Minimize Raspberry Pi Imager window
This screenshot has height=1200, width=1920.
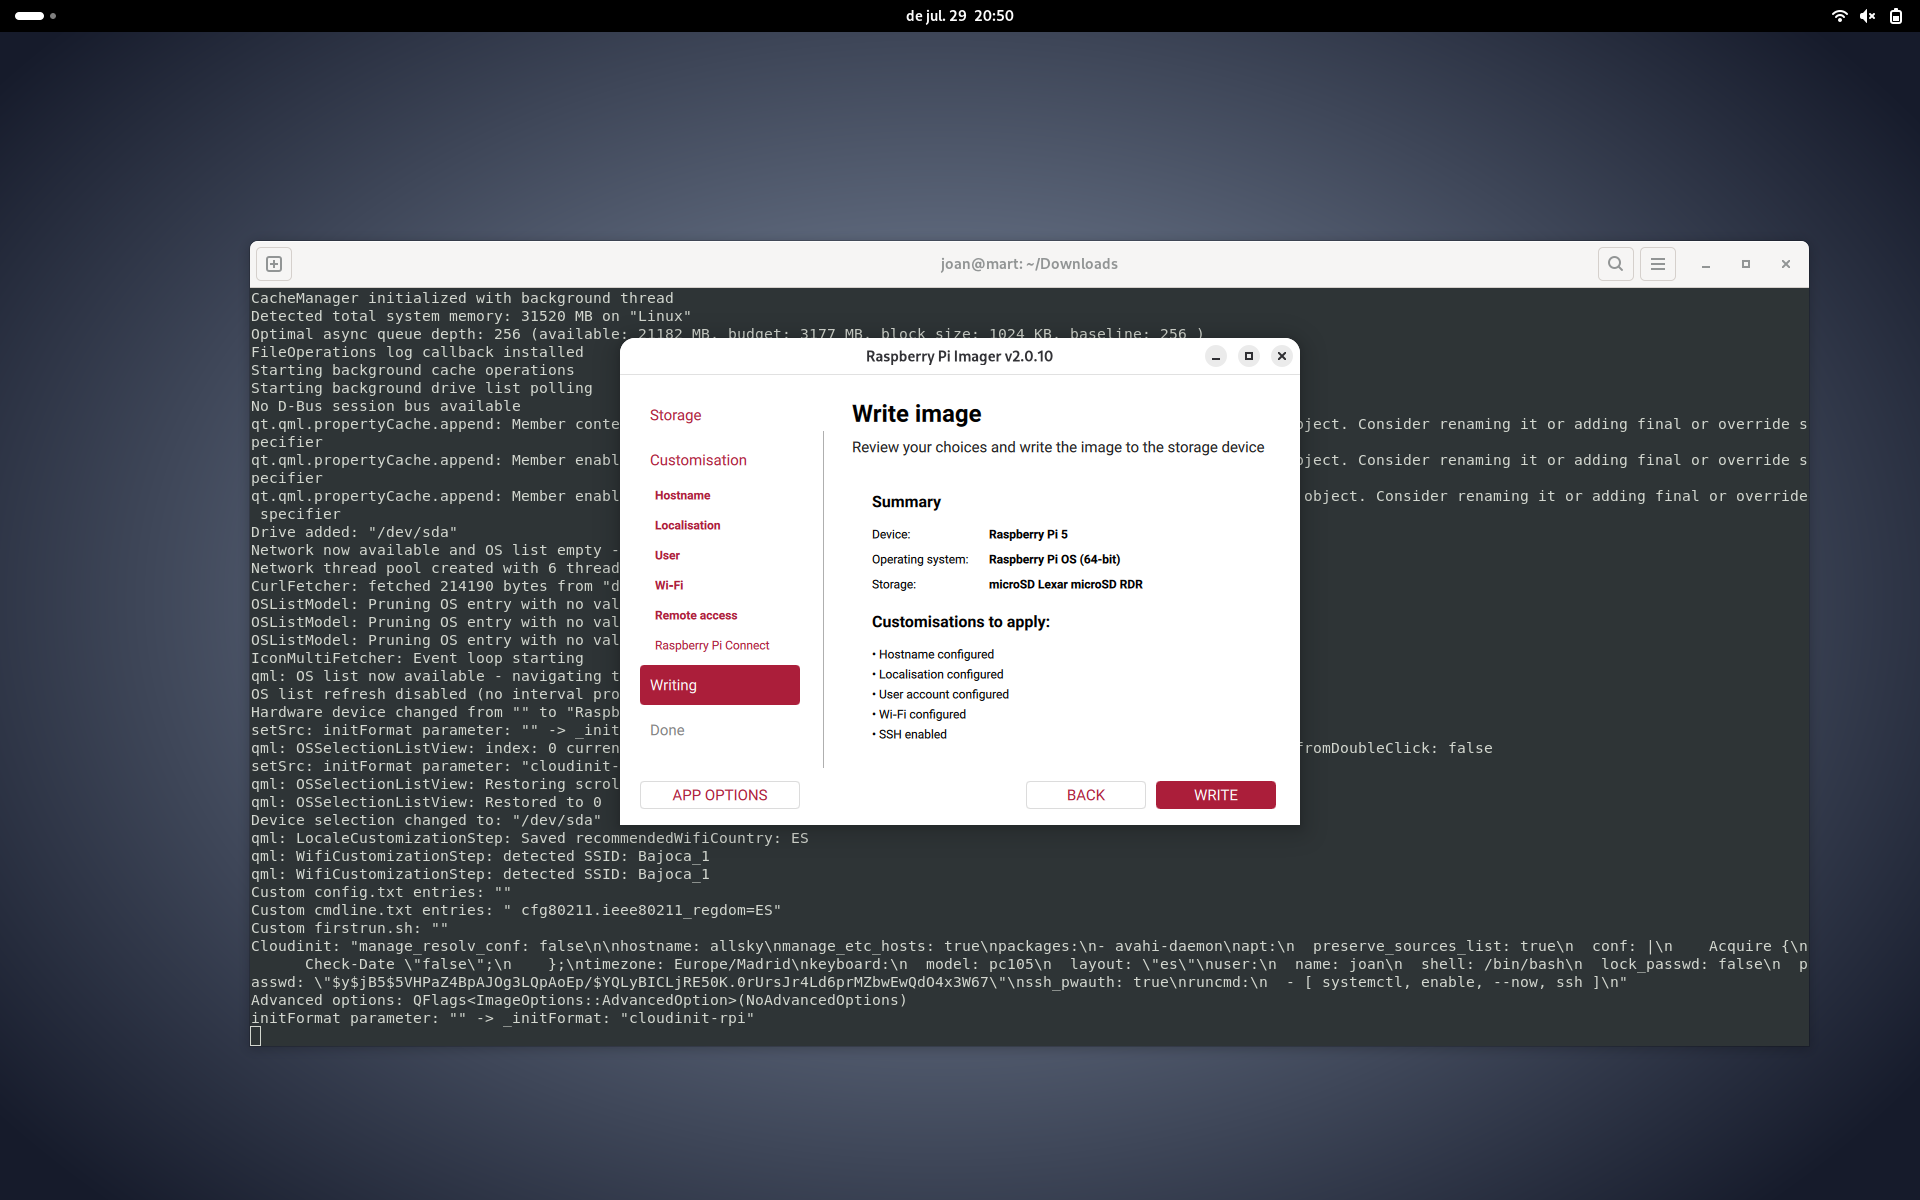pos(1216,356)
